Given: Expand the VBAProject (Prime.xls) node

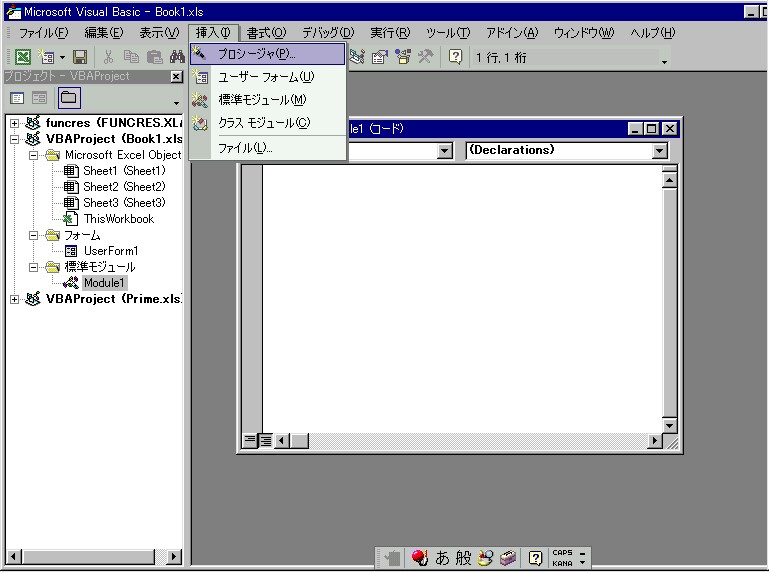Looking at the screenshot, I should (15, 299).
